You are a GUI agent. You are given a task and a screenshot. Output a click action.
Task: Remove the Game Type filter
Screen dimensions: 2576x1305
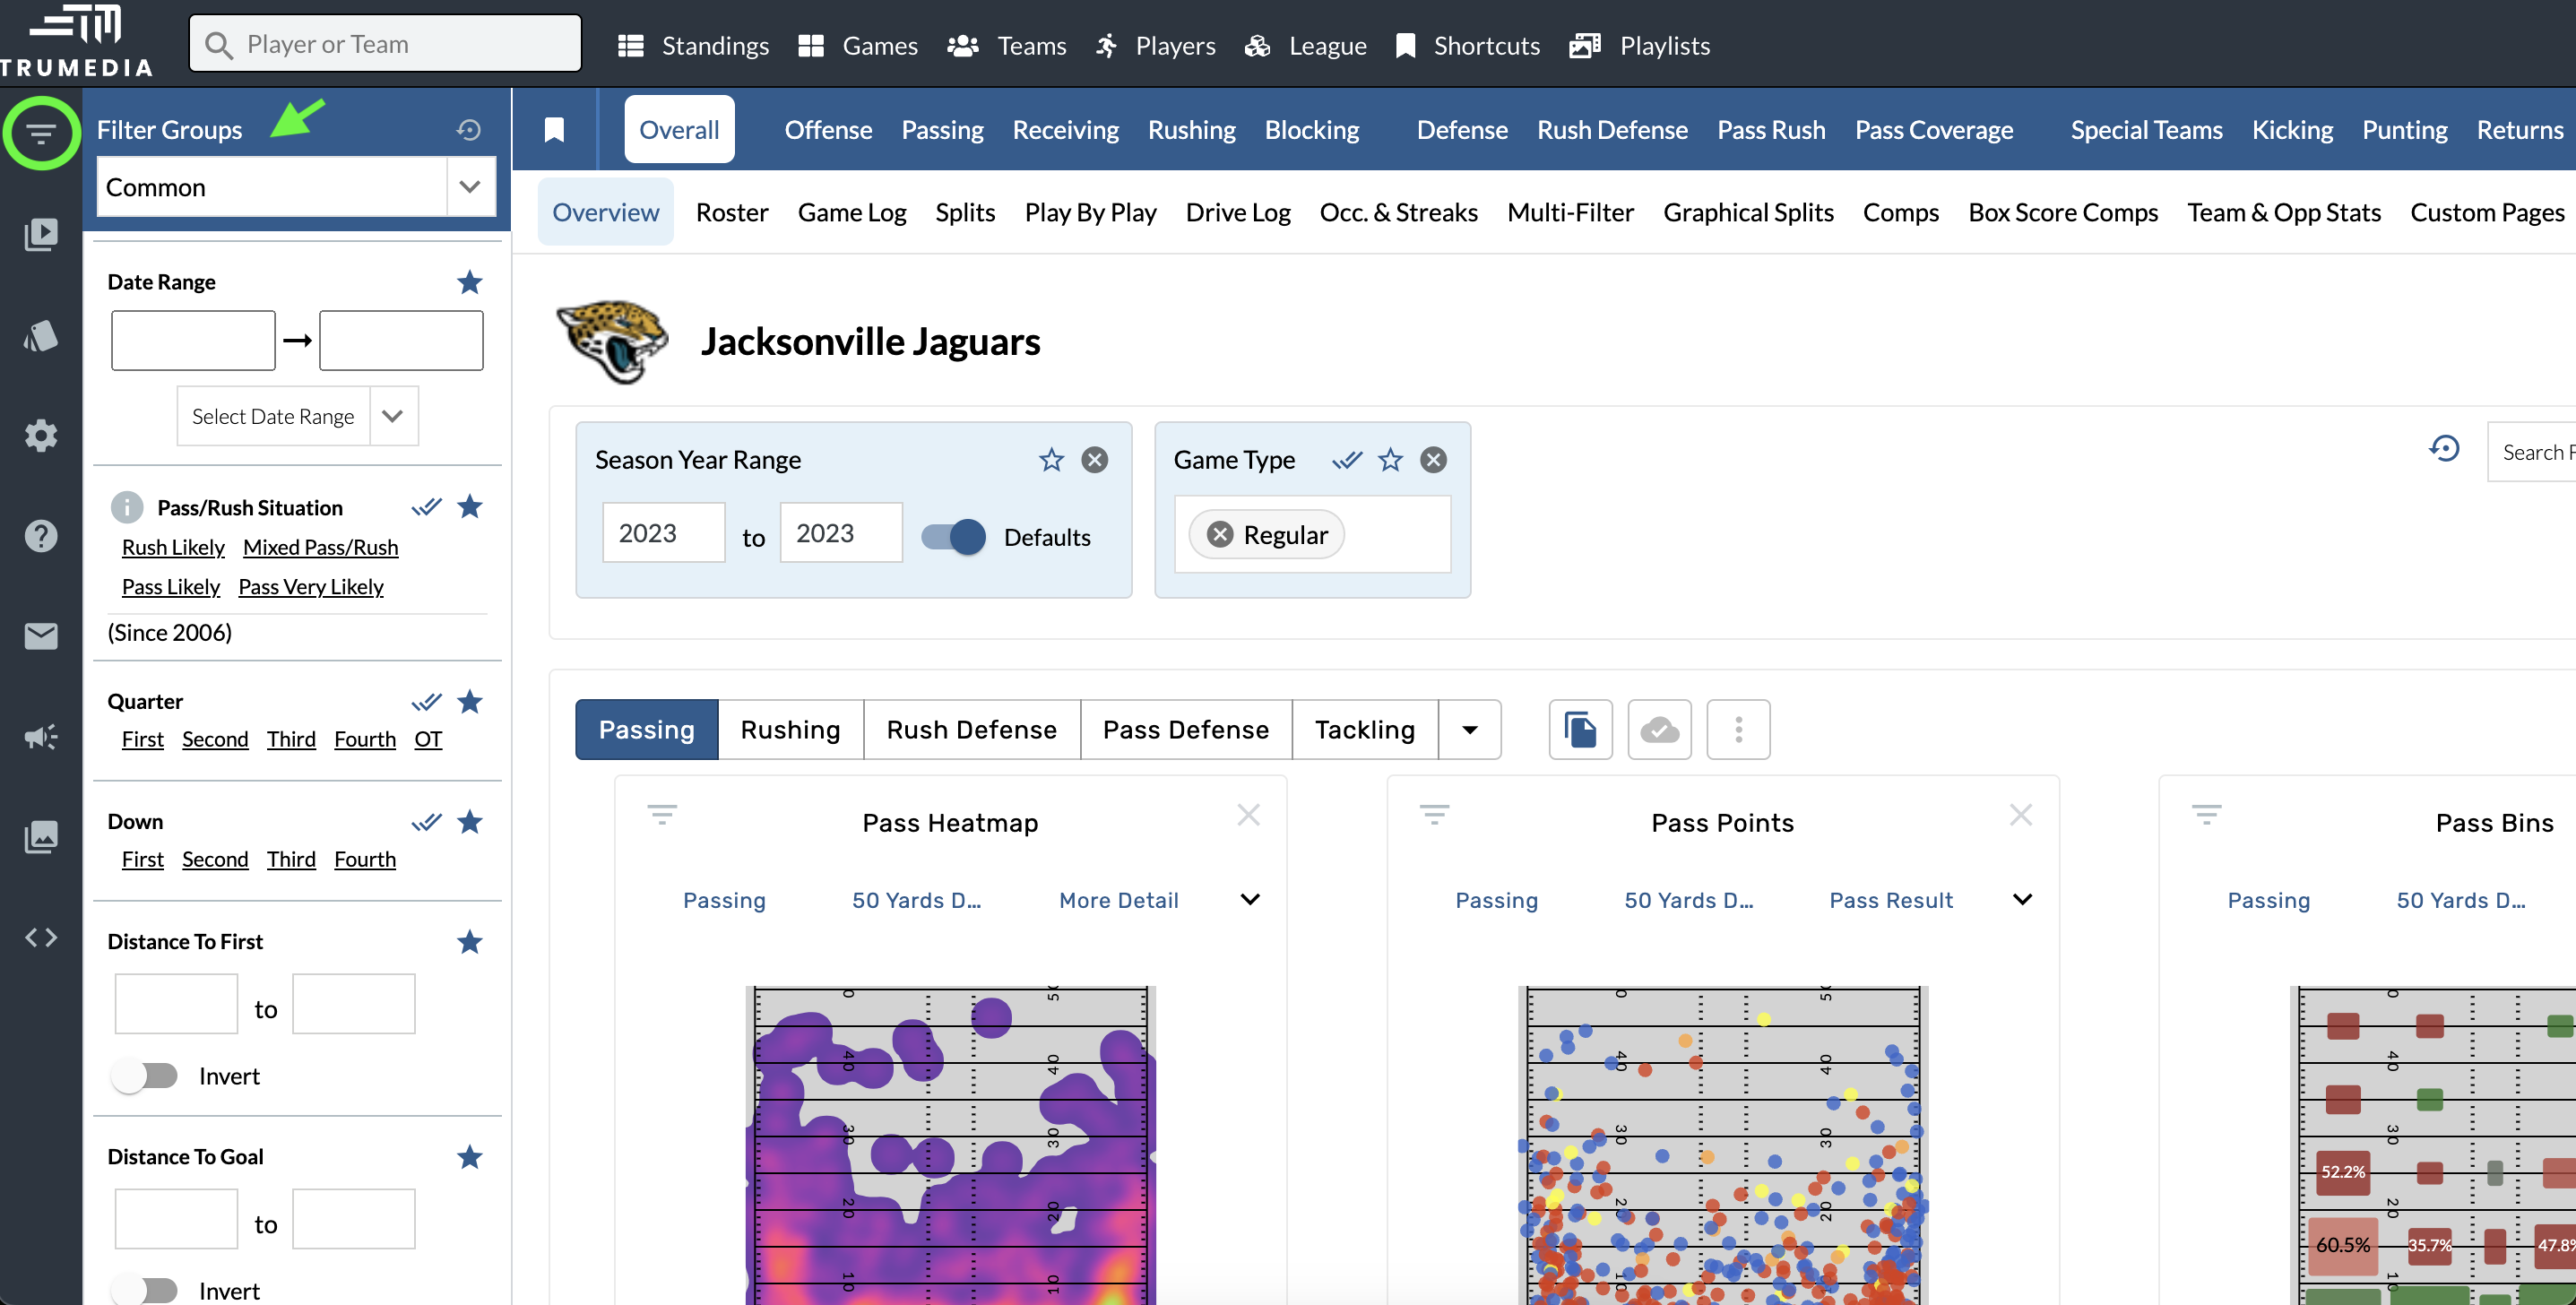click(x=1433, y=460)
